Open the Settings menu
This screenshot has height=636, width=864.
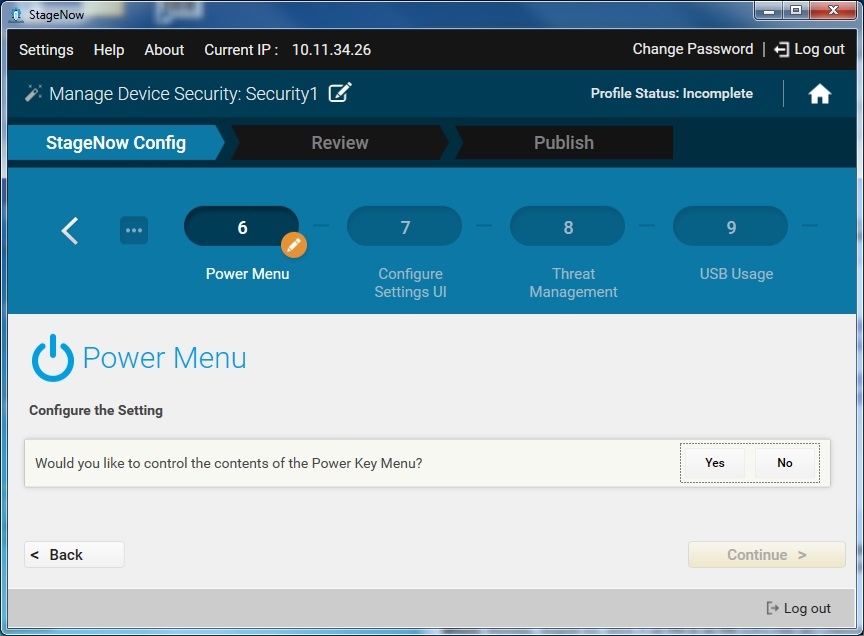click(x=46, y=50)
